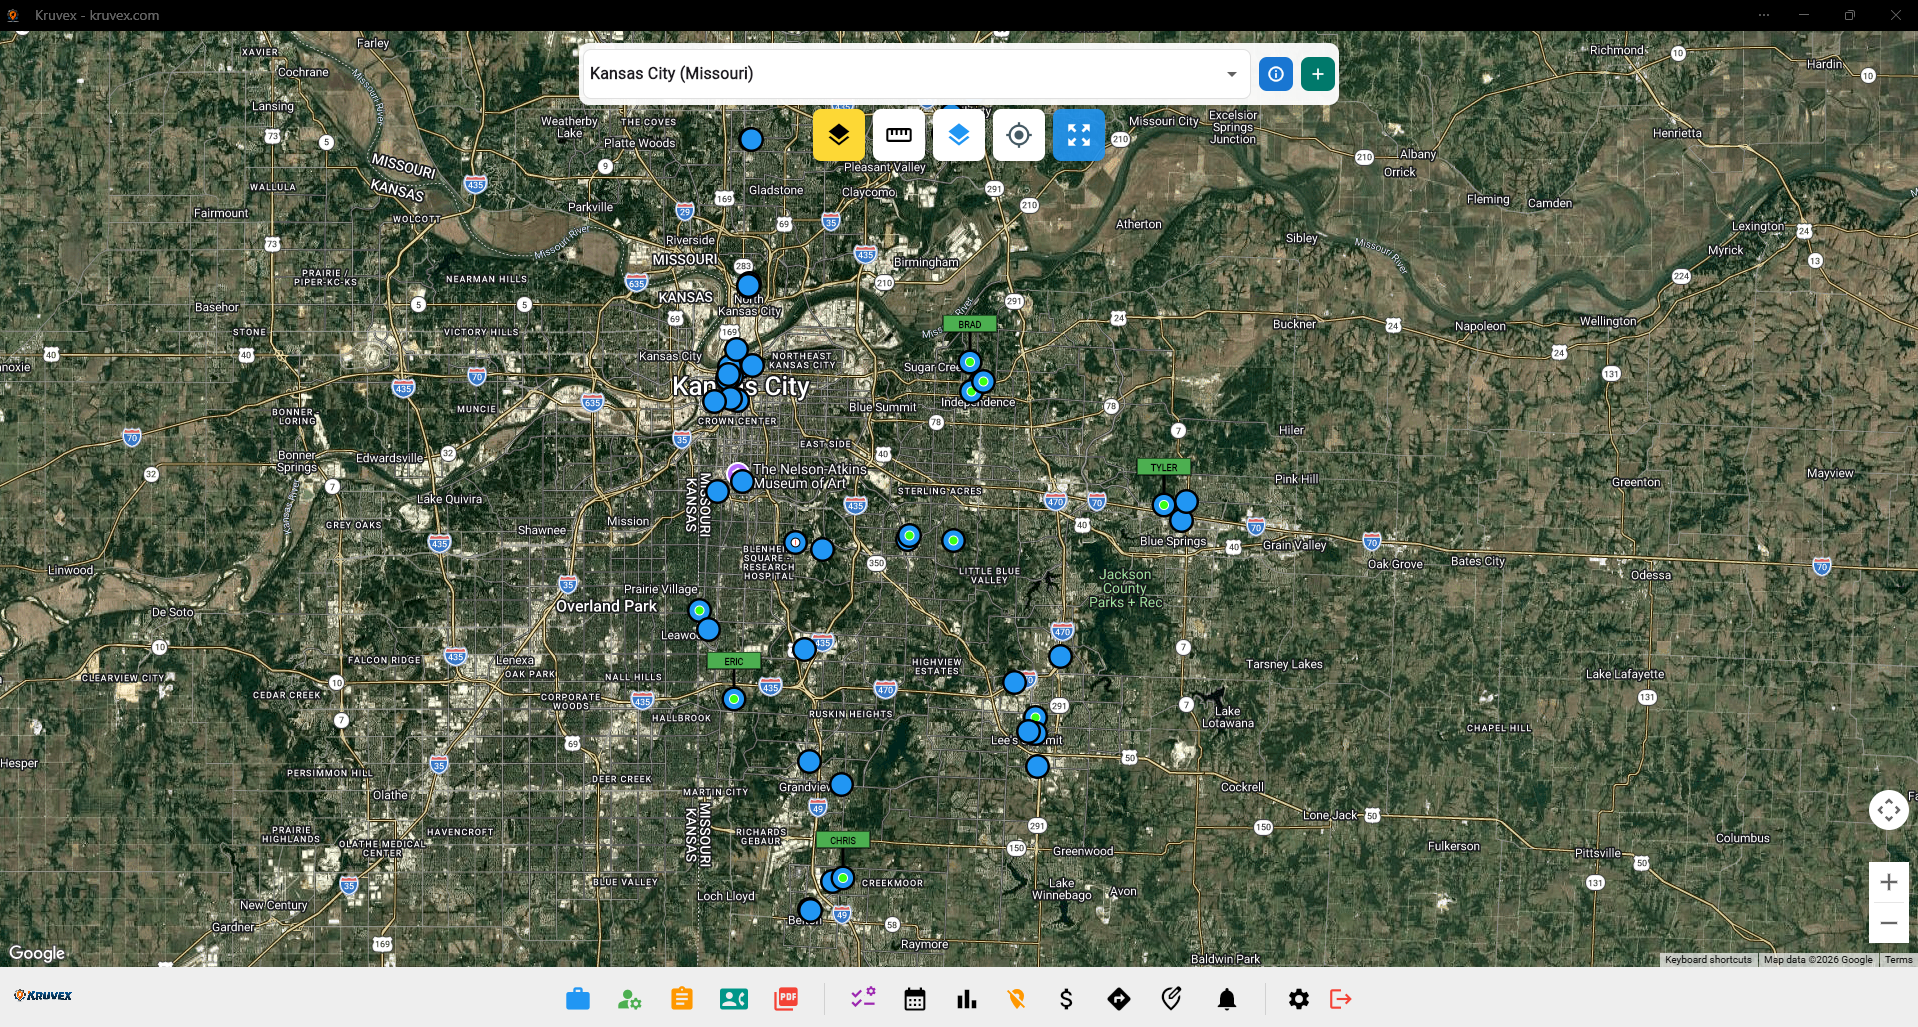Open notifications bell icon
Screen dimensions: 1918x1027
pyautogui.click(x=1227, y=999)
